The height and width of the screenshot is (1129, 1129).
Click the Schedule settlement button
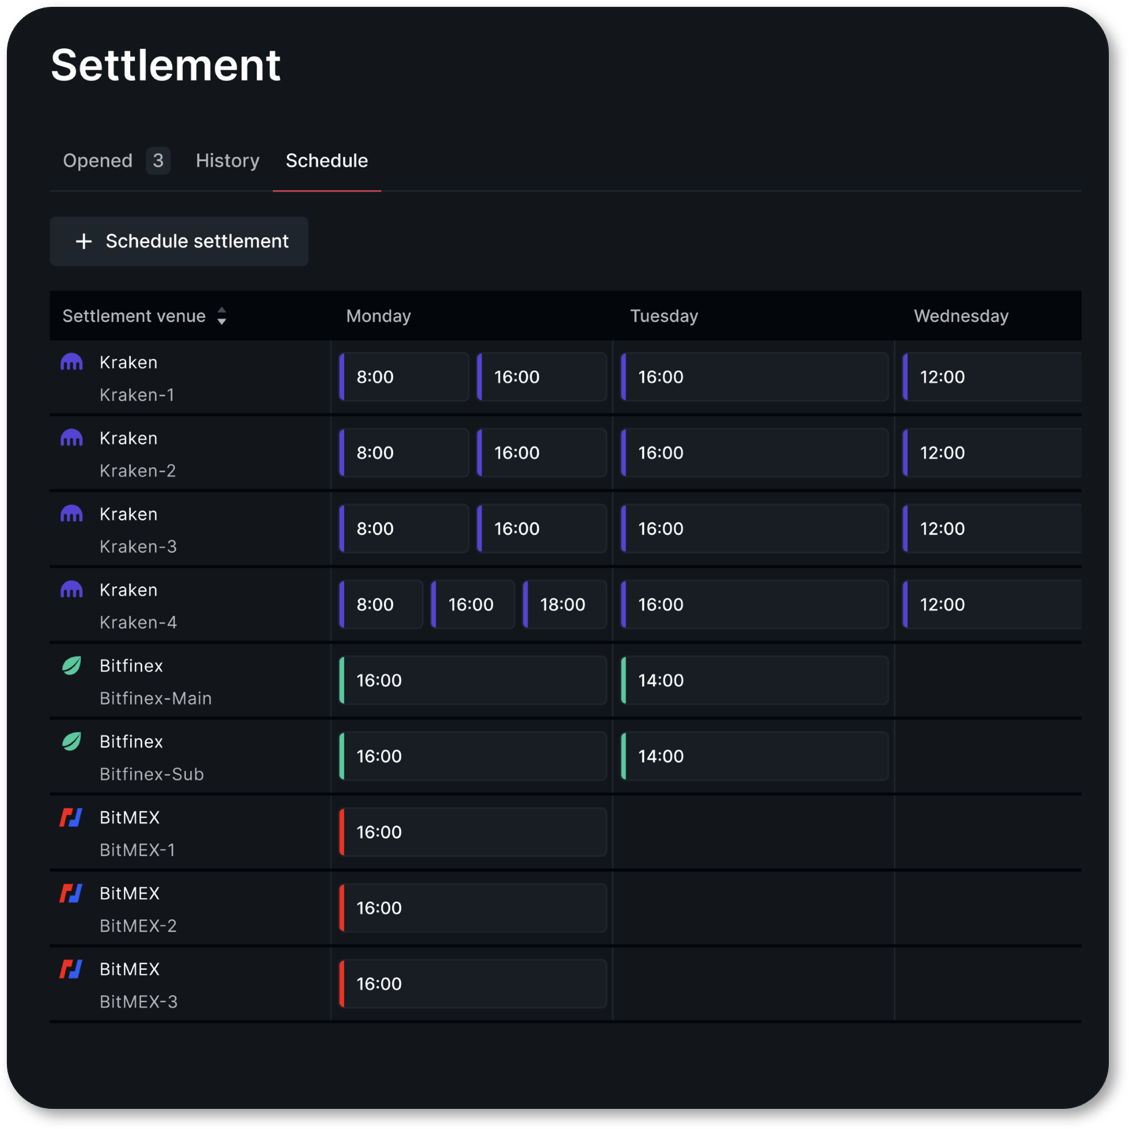coord(179,241)
